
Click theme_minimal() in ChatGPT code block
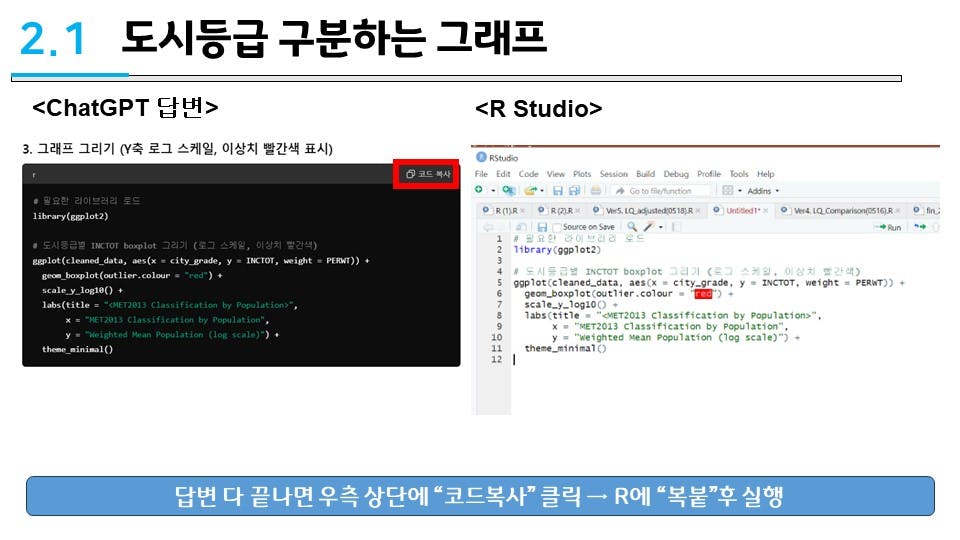pyautogui.click(x=77, y=350)
